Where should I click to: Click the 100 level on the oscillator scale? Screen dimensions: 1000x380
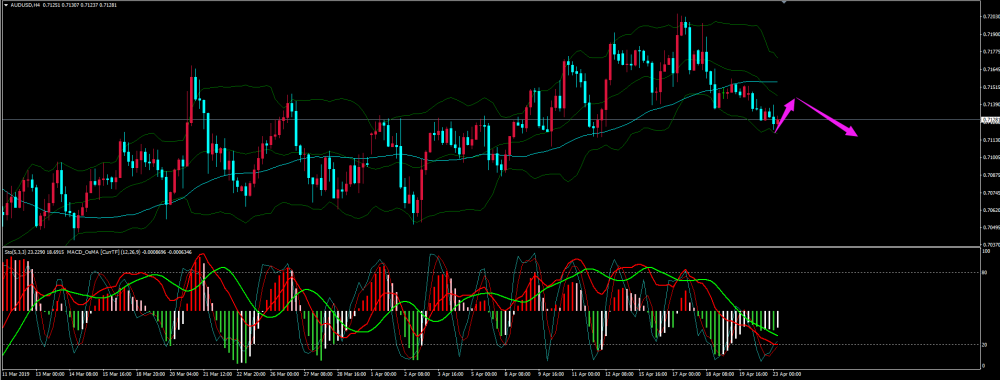987,251
